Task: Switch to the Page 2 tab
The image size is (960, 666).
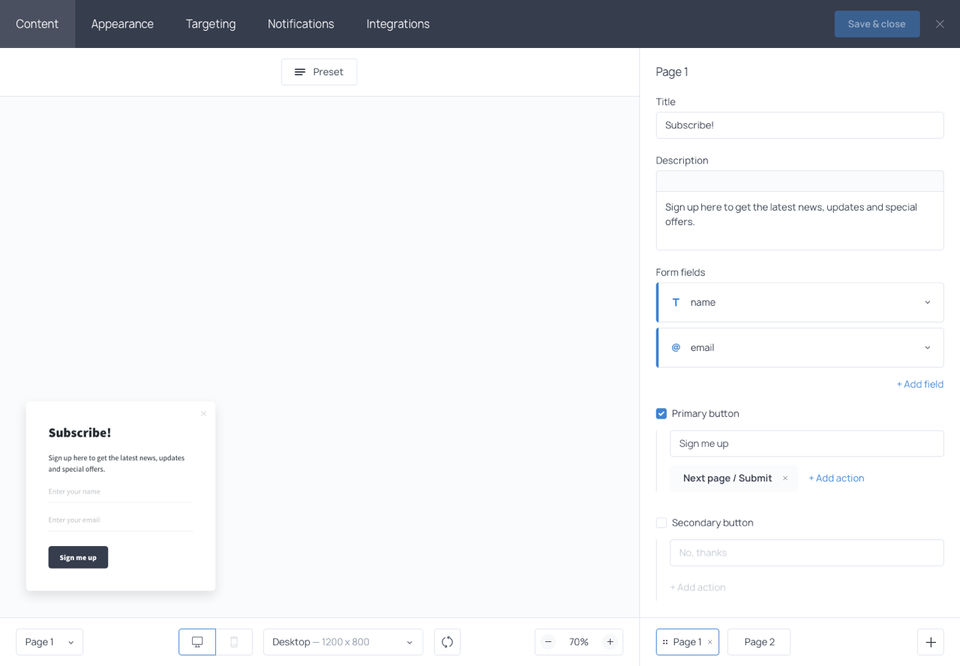Action: 759,642
